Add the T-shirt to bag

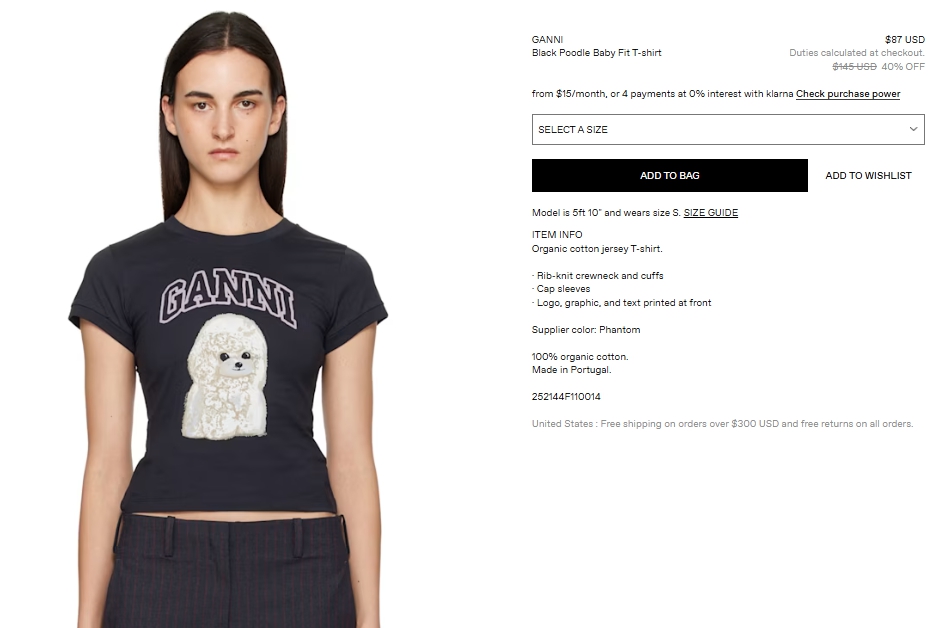pyautogui.click(x=669, y=175)
